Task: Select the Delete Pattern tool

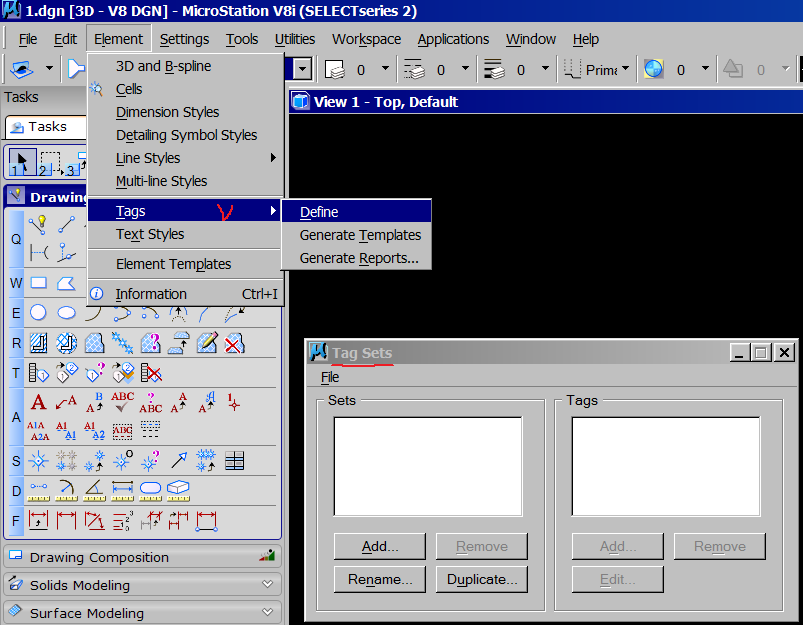Action: pos(234,343)
